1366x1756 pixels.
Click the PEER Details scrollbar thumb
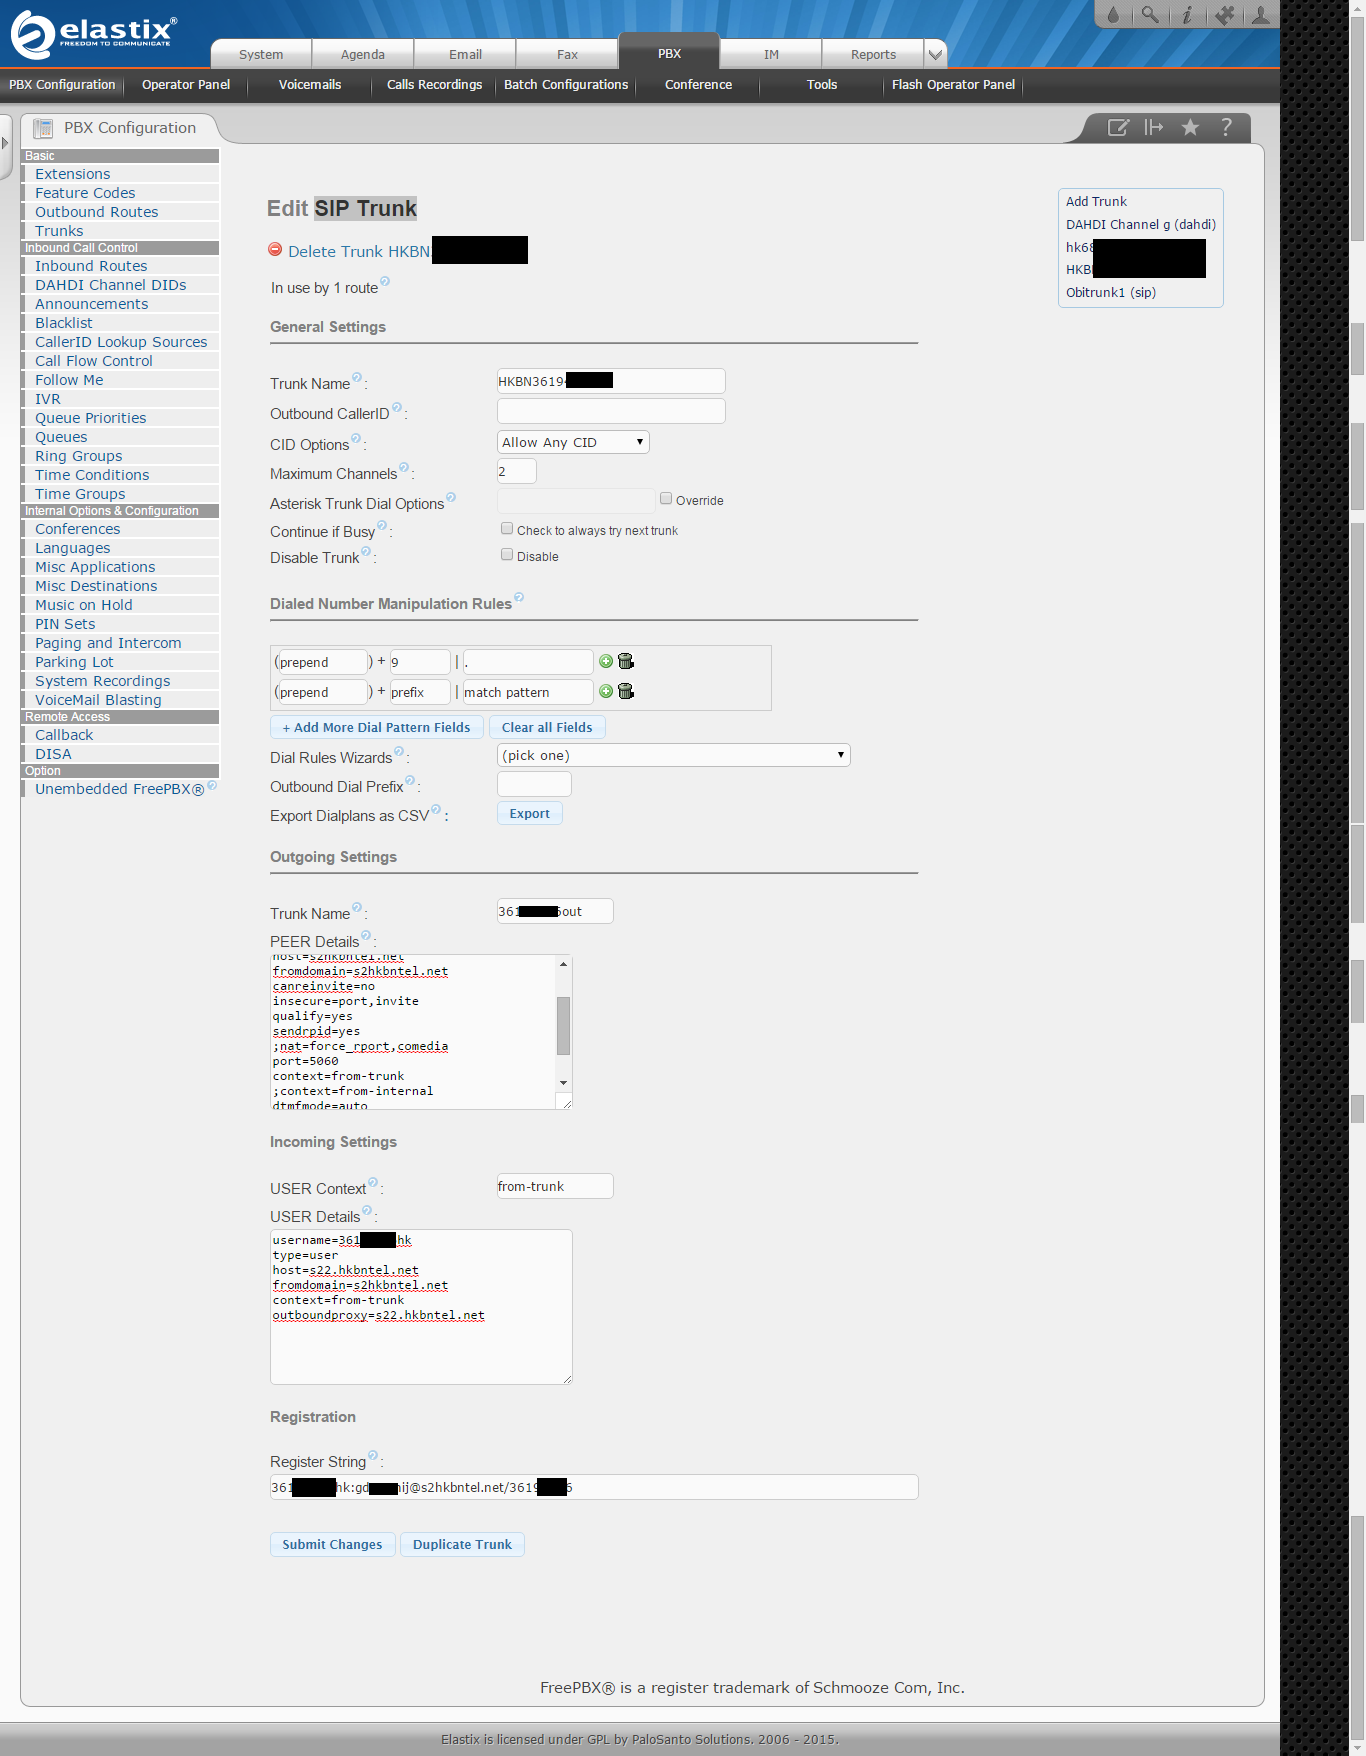click(x=564, y=1026)
